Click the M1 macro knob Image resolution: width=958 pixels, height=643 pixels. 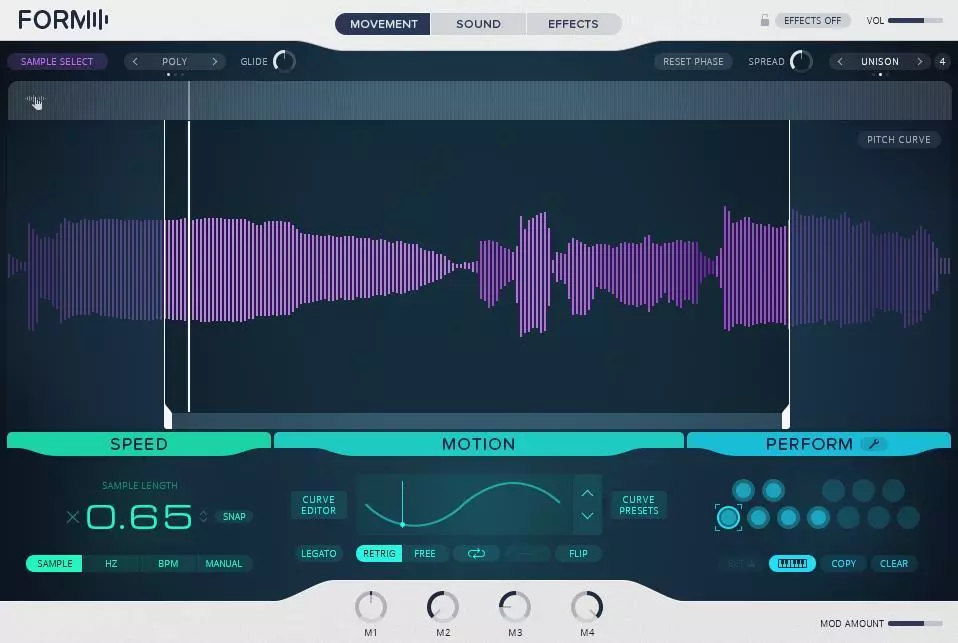coord(371,607)
